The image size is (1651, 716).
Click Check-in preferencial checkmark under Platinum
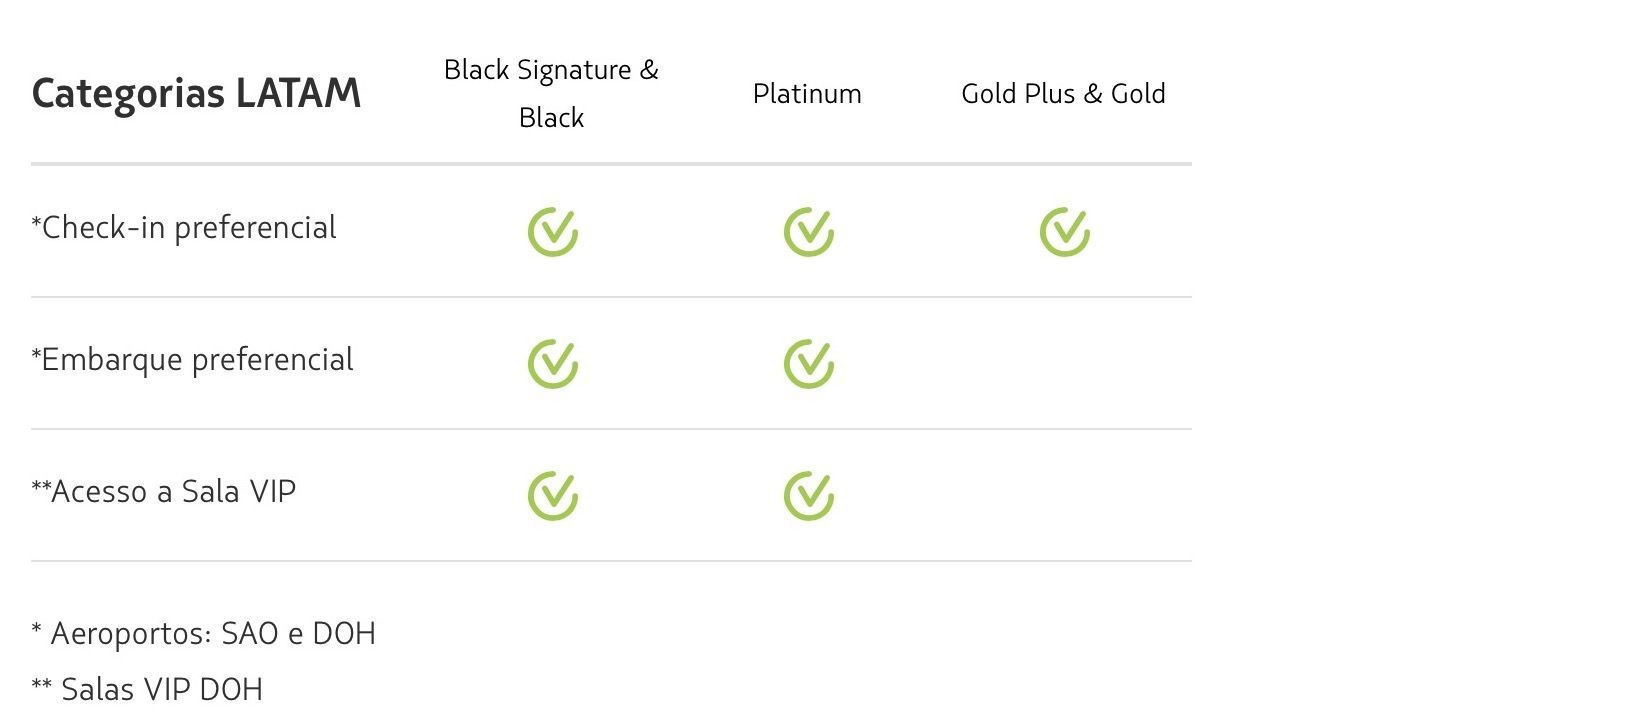coord(808,232)
